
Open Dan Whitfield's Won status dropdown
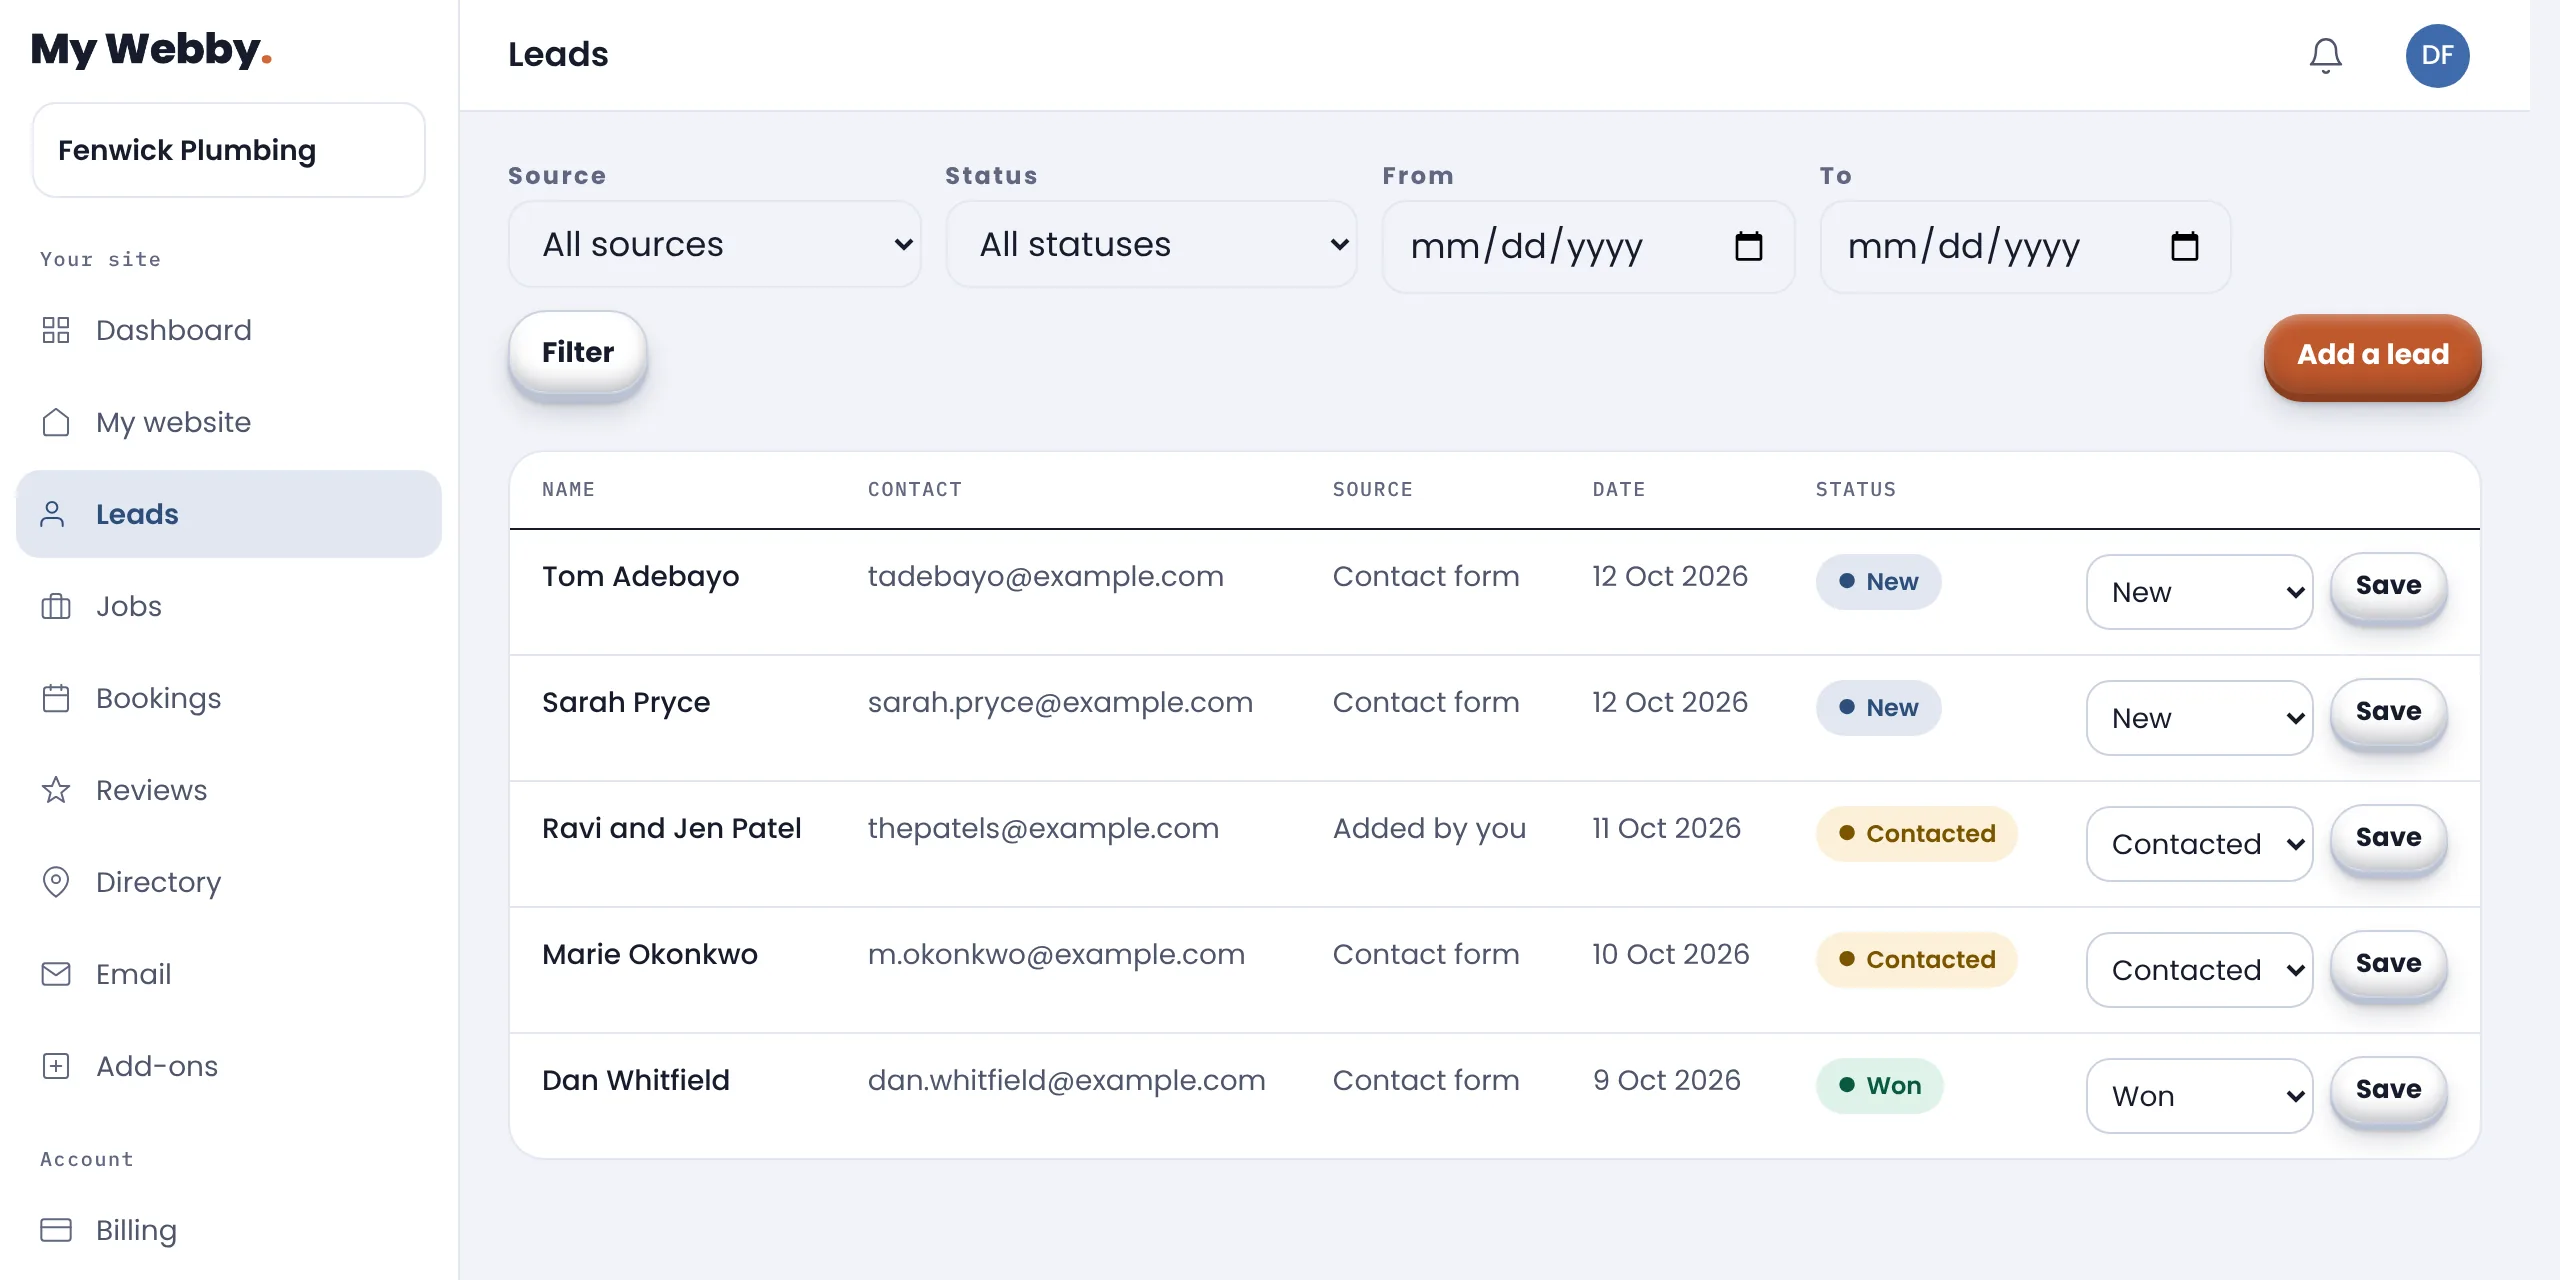(x=2199, y=1096)
